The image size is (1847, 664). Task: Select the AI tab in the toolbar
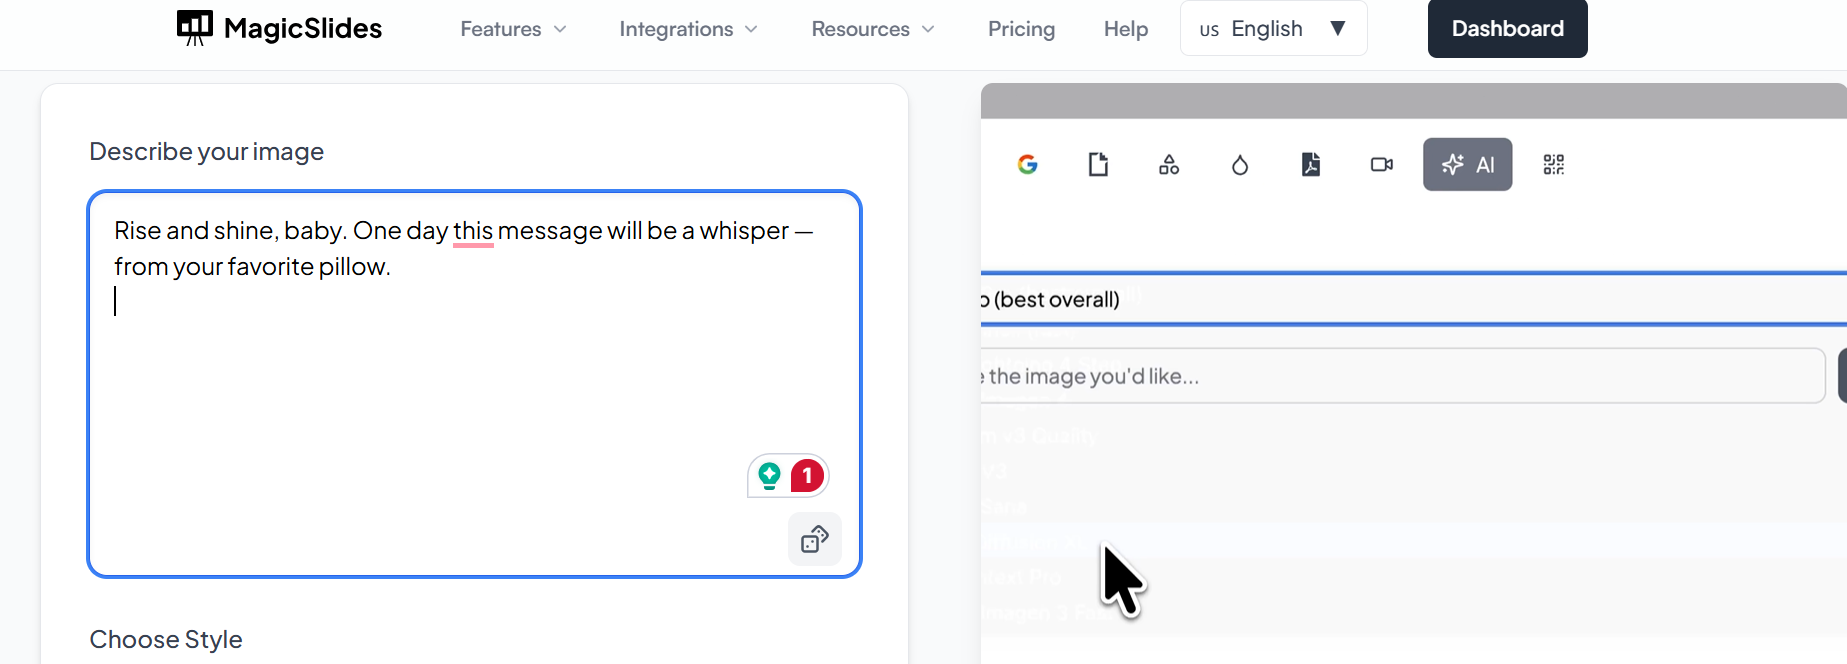[1467, 165]
